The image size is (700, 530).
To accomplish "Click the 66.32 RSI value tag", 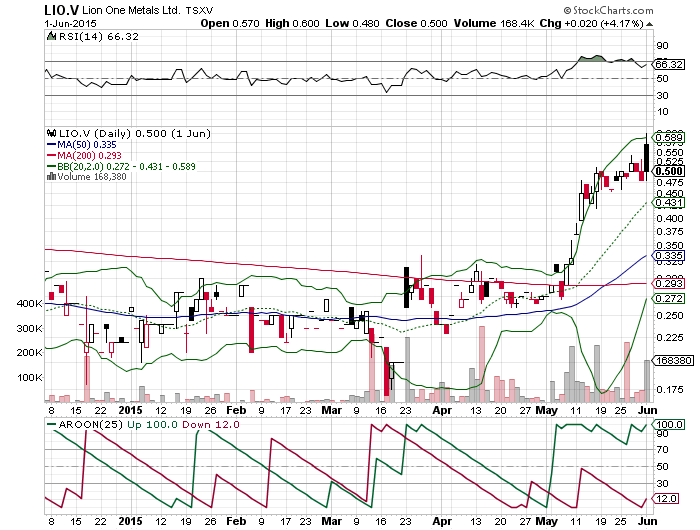I will (669, 64).
